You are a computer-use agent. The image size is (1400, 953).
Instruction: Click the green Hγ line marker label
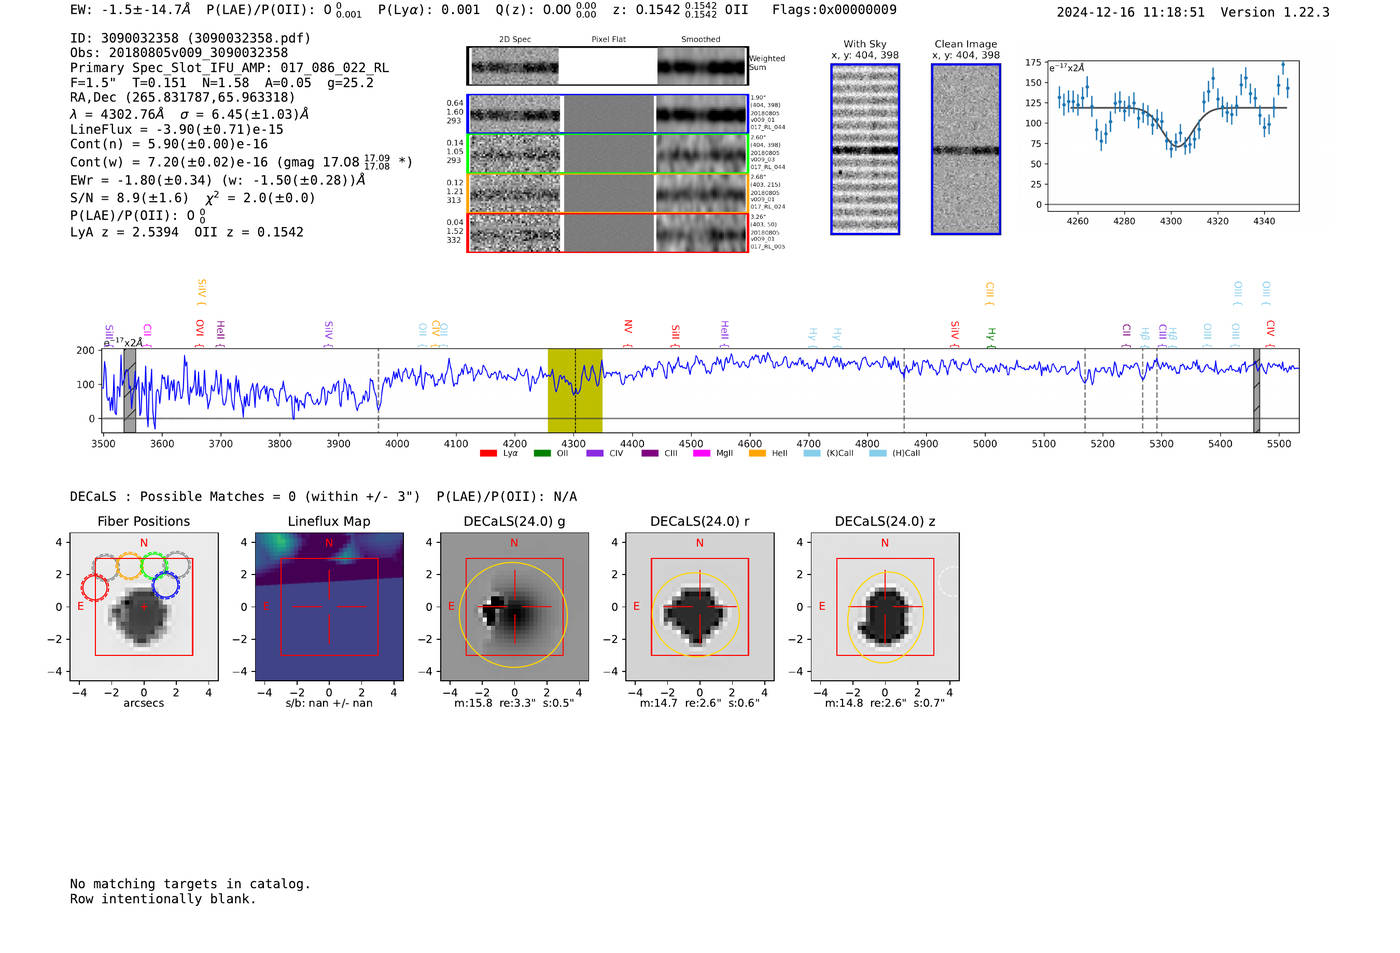991,335
